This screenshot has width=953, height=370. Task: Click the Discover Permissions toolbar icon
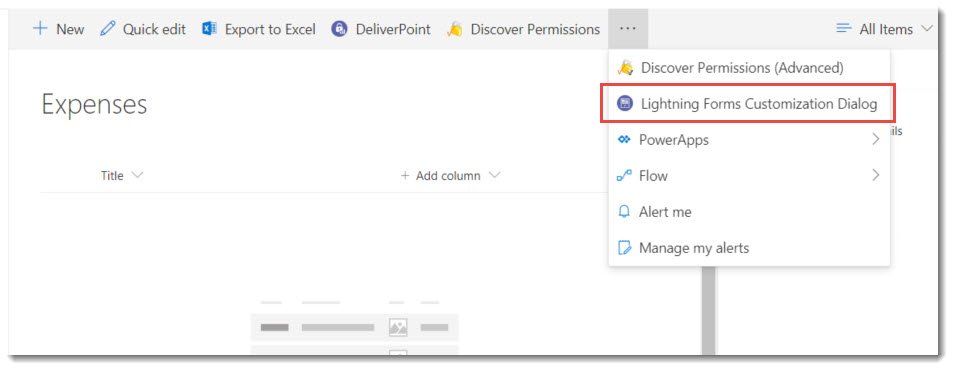(454, 29)
